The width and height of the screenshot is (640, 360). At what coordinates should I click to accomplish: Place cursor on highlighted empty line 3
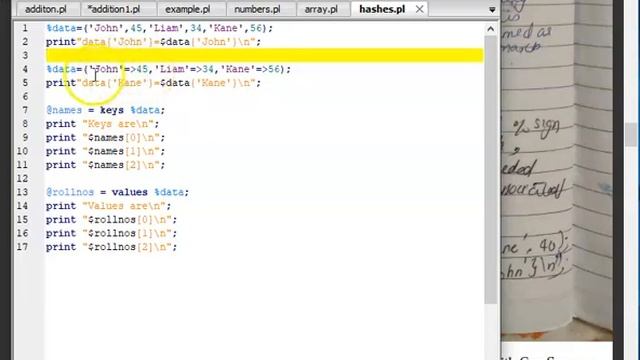pos(264,55)
